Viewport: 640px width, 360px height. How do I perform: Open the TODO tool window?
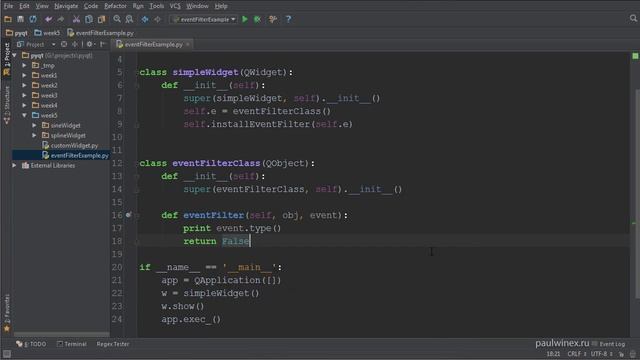pyautogui.click(x=31, y=344)
